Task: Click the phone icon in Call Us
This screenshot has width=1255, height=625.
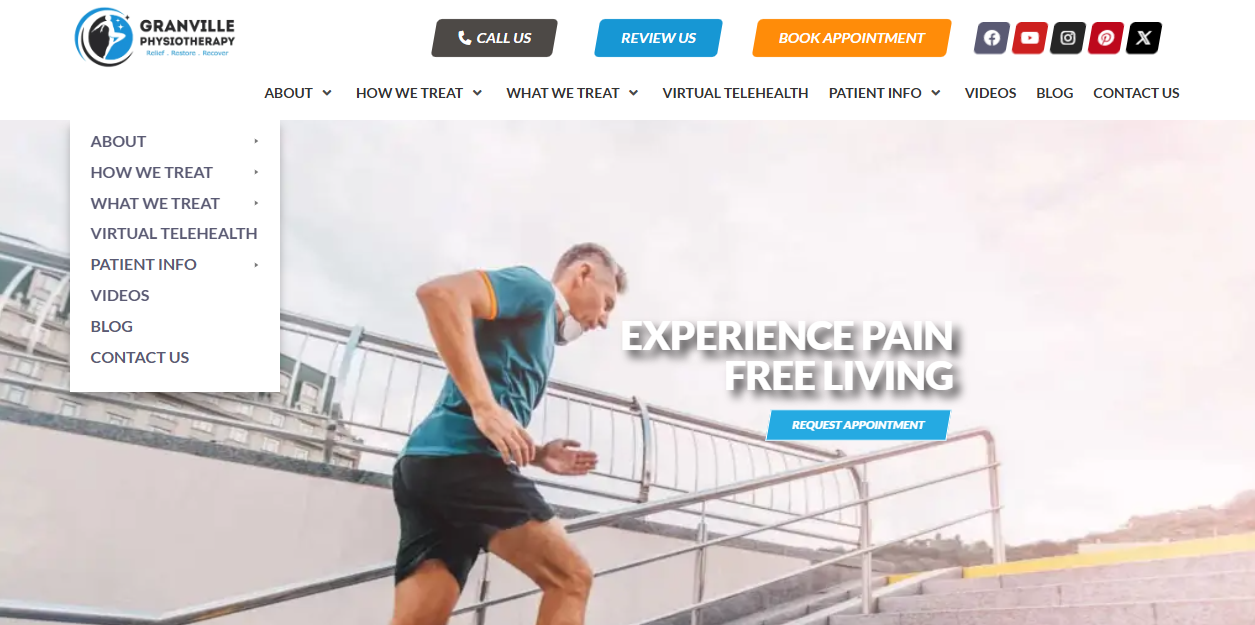Action: point(464,38)
